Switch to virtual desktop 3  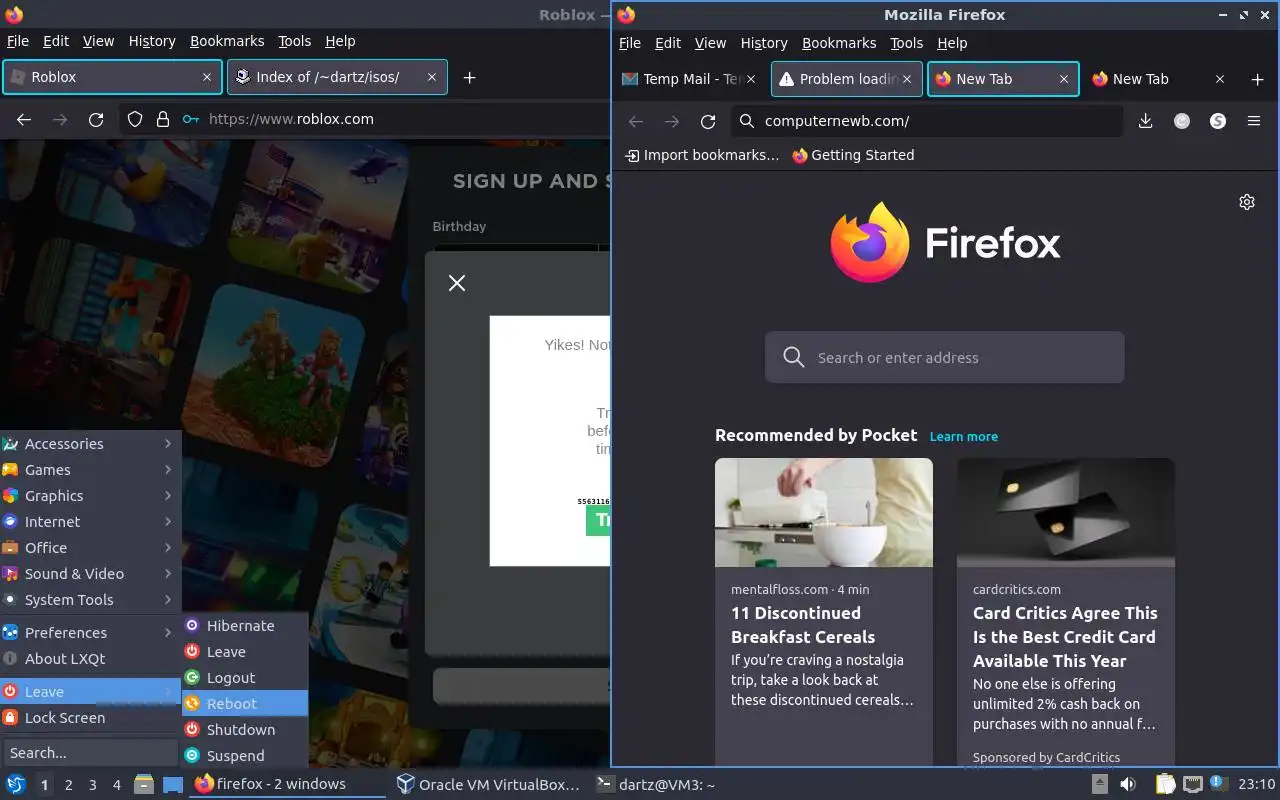coord(93,785)
